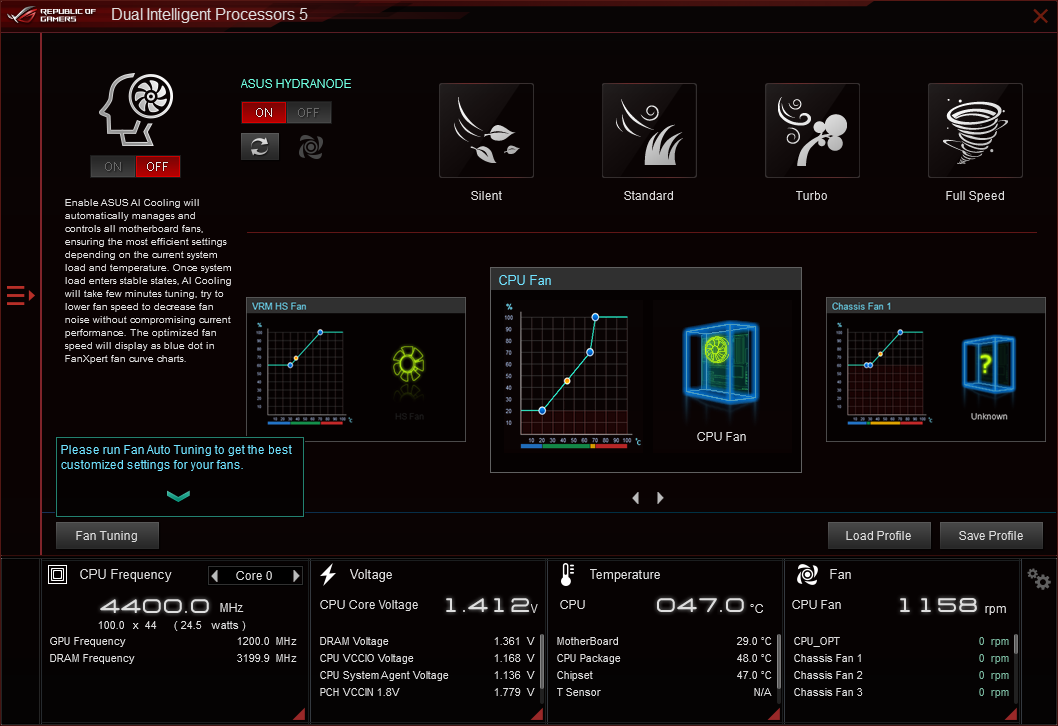Expand the Voltage panel corner triangle

tap(536, 714)
